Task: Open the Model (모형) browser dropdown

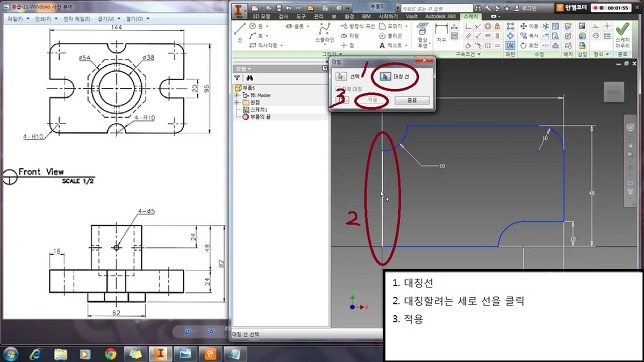Action: click(x=243, y=69)
